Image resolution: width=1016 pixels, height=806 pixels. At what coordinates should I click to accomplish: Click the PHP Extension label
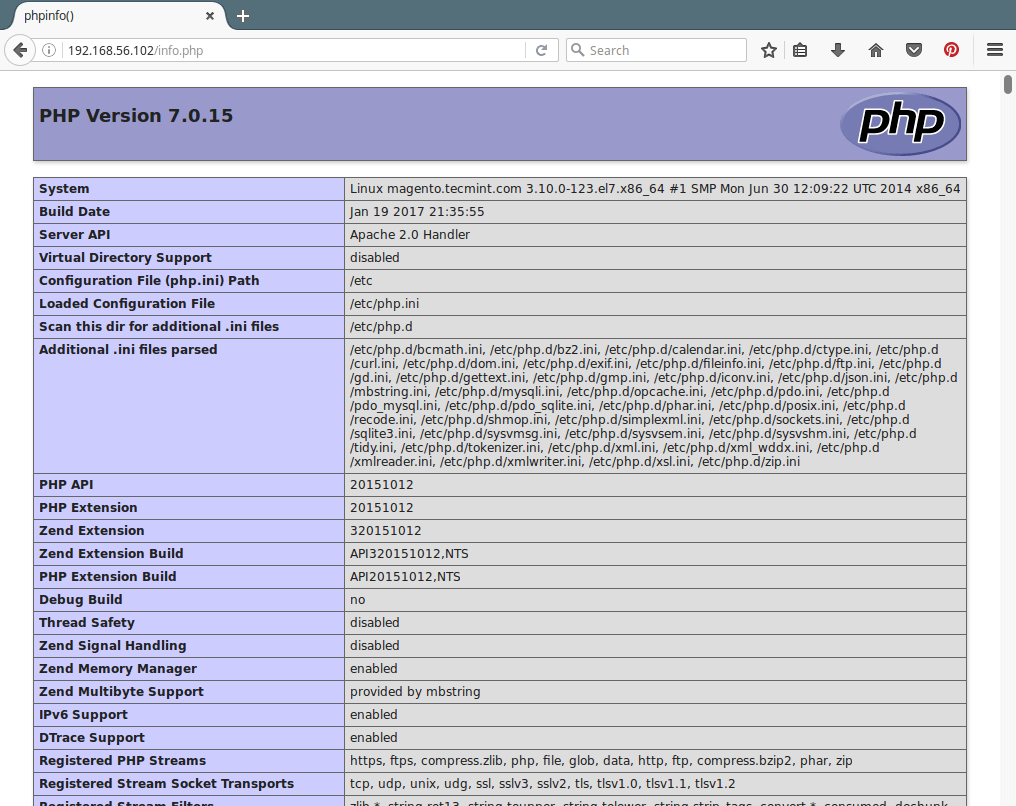pyautogui.click(x=88, y=508)
